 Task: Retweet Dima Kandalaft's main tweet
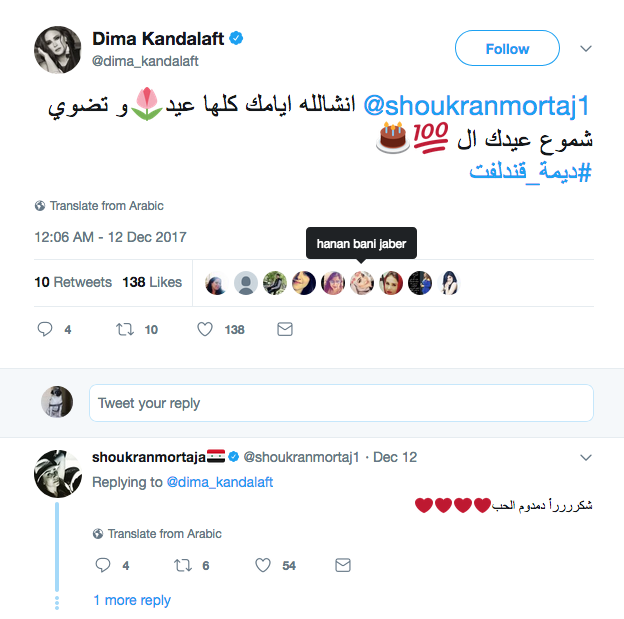tap(128, 329)
